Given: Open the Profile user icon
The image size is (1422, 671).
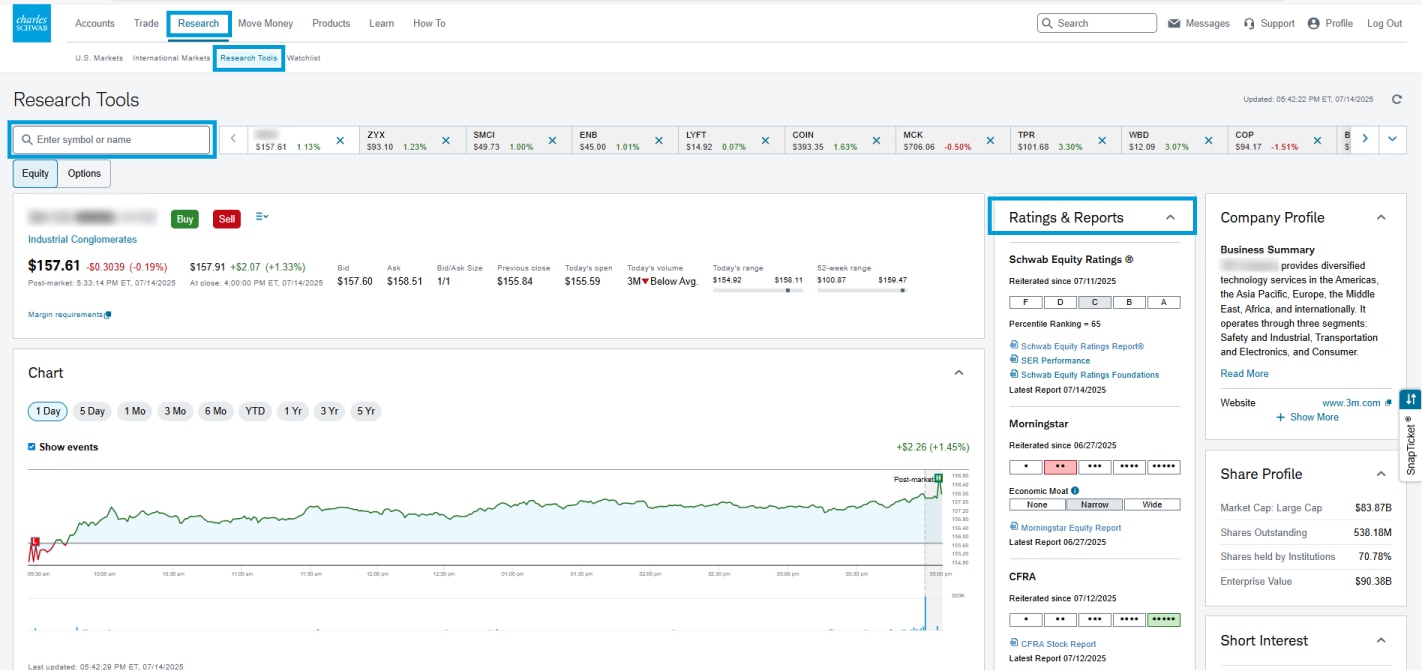Looking at the screenshot, I should (x=1314, y=24).
